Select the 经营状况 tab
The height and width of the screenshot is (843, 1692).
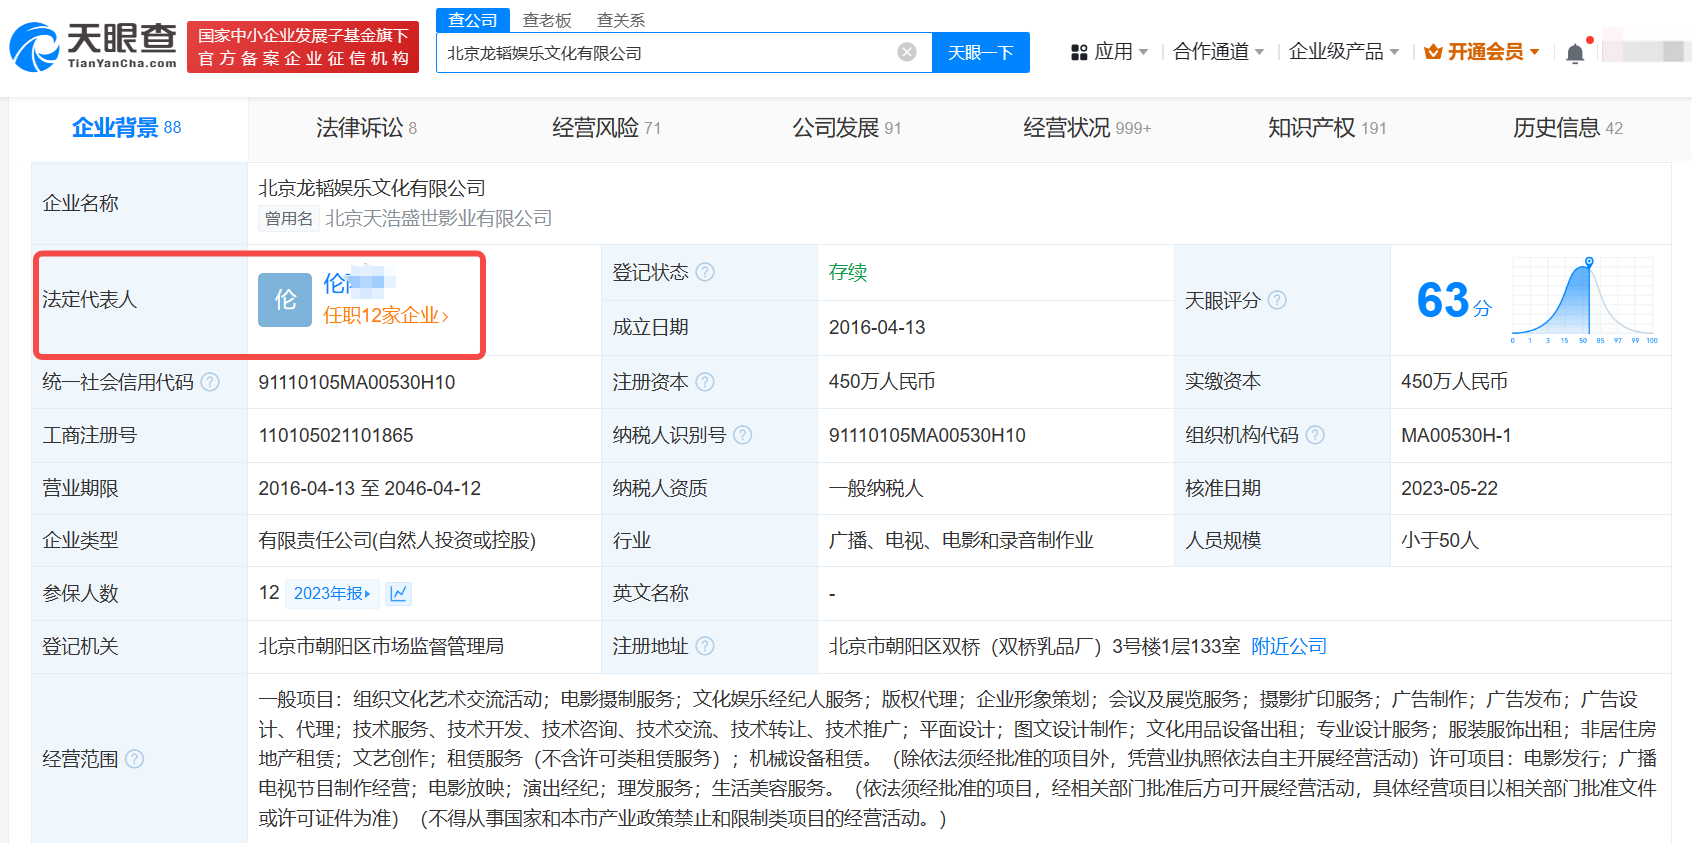[x=1087, y=128]
